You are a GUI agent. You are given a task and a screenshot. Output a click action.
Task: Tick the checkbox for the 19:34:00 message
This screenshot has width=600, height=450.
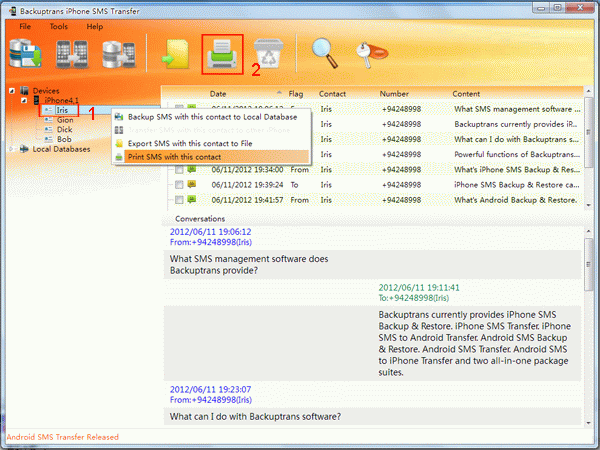(179, 170)
